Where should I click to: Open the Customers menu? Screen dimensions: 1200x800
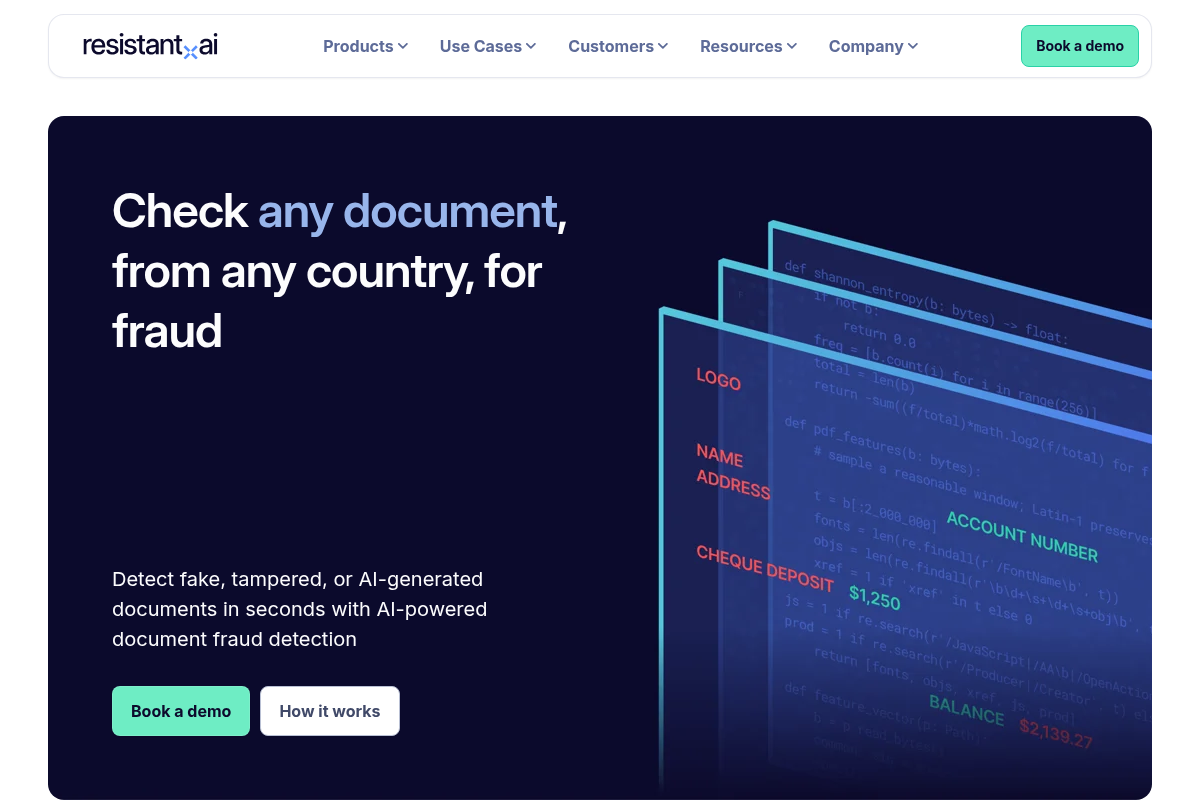click(x=618, y=46)
